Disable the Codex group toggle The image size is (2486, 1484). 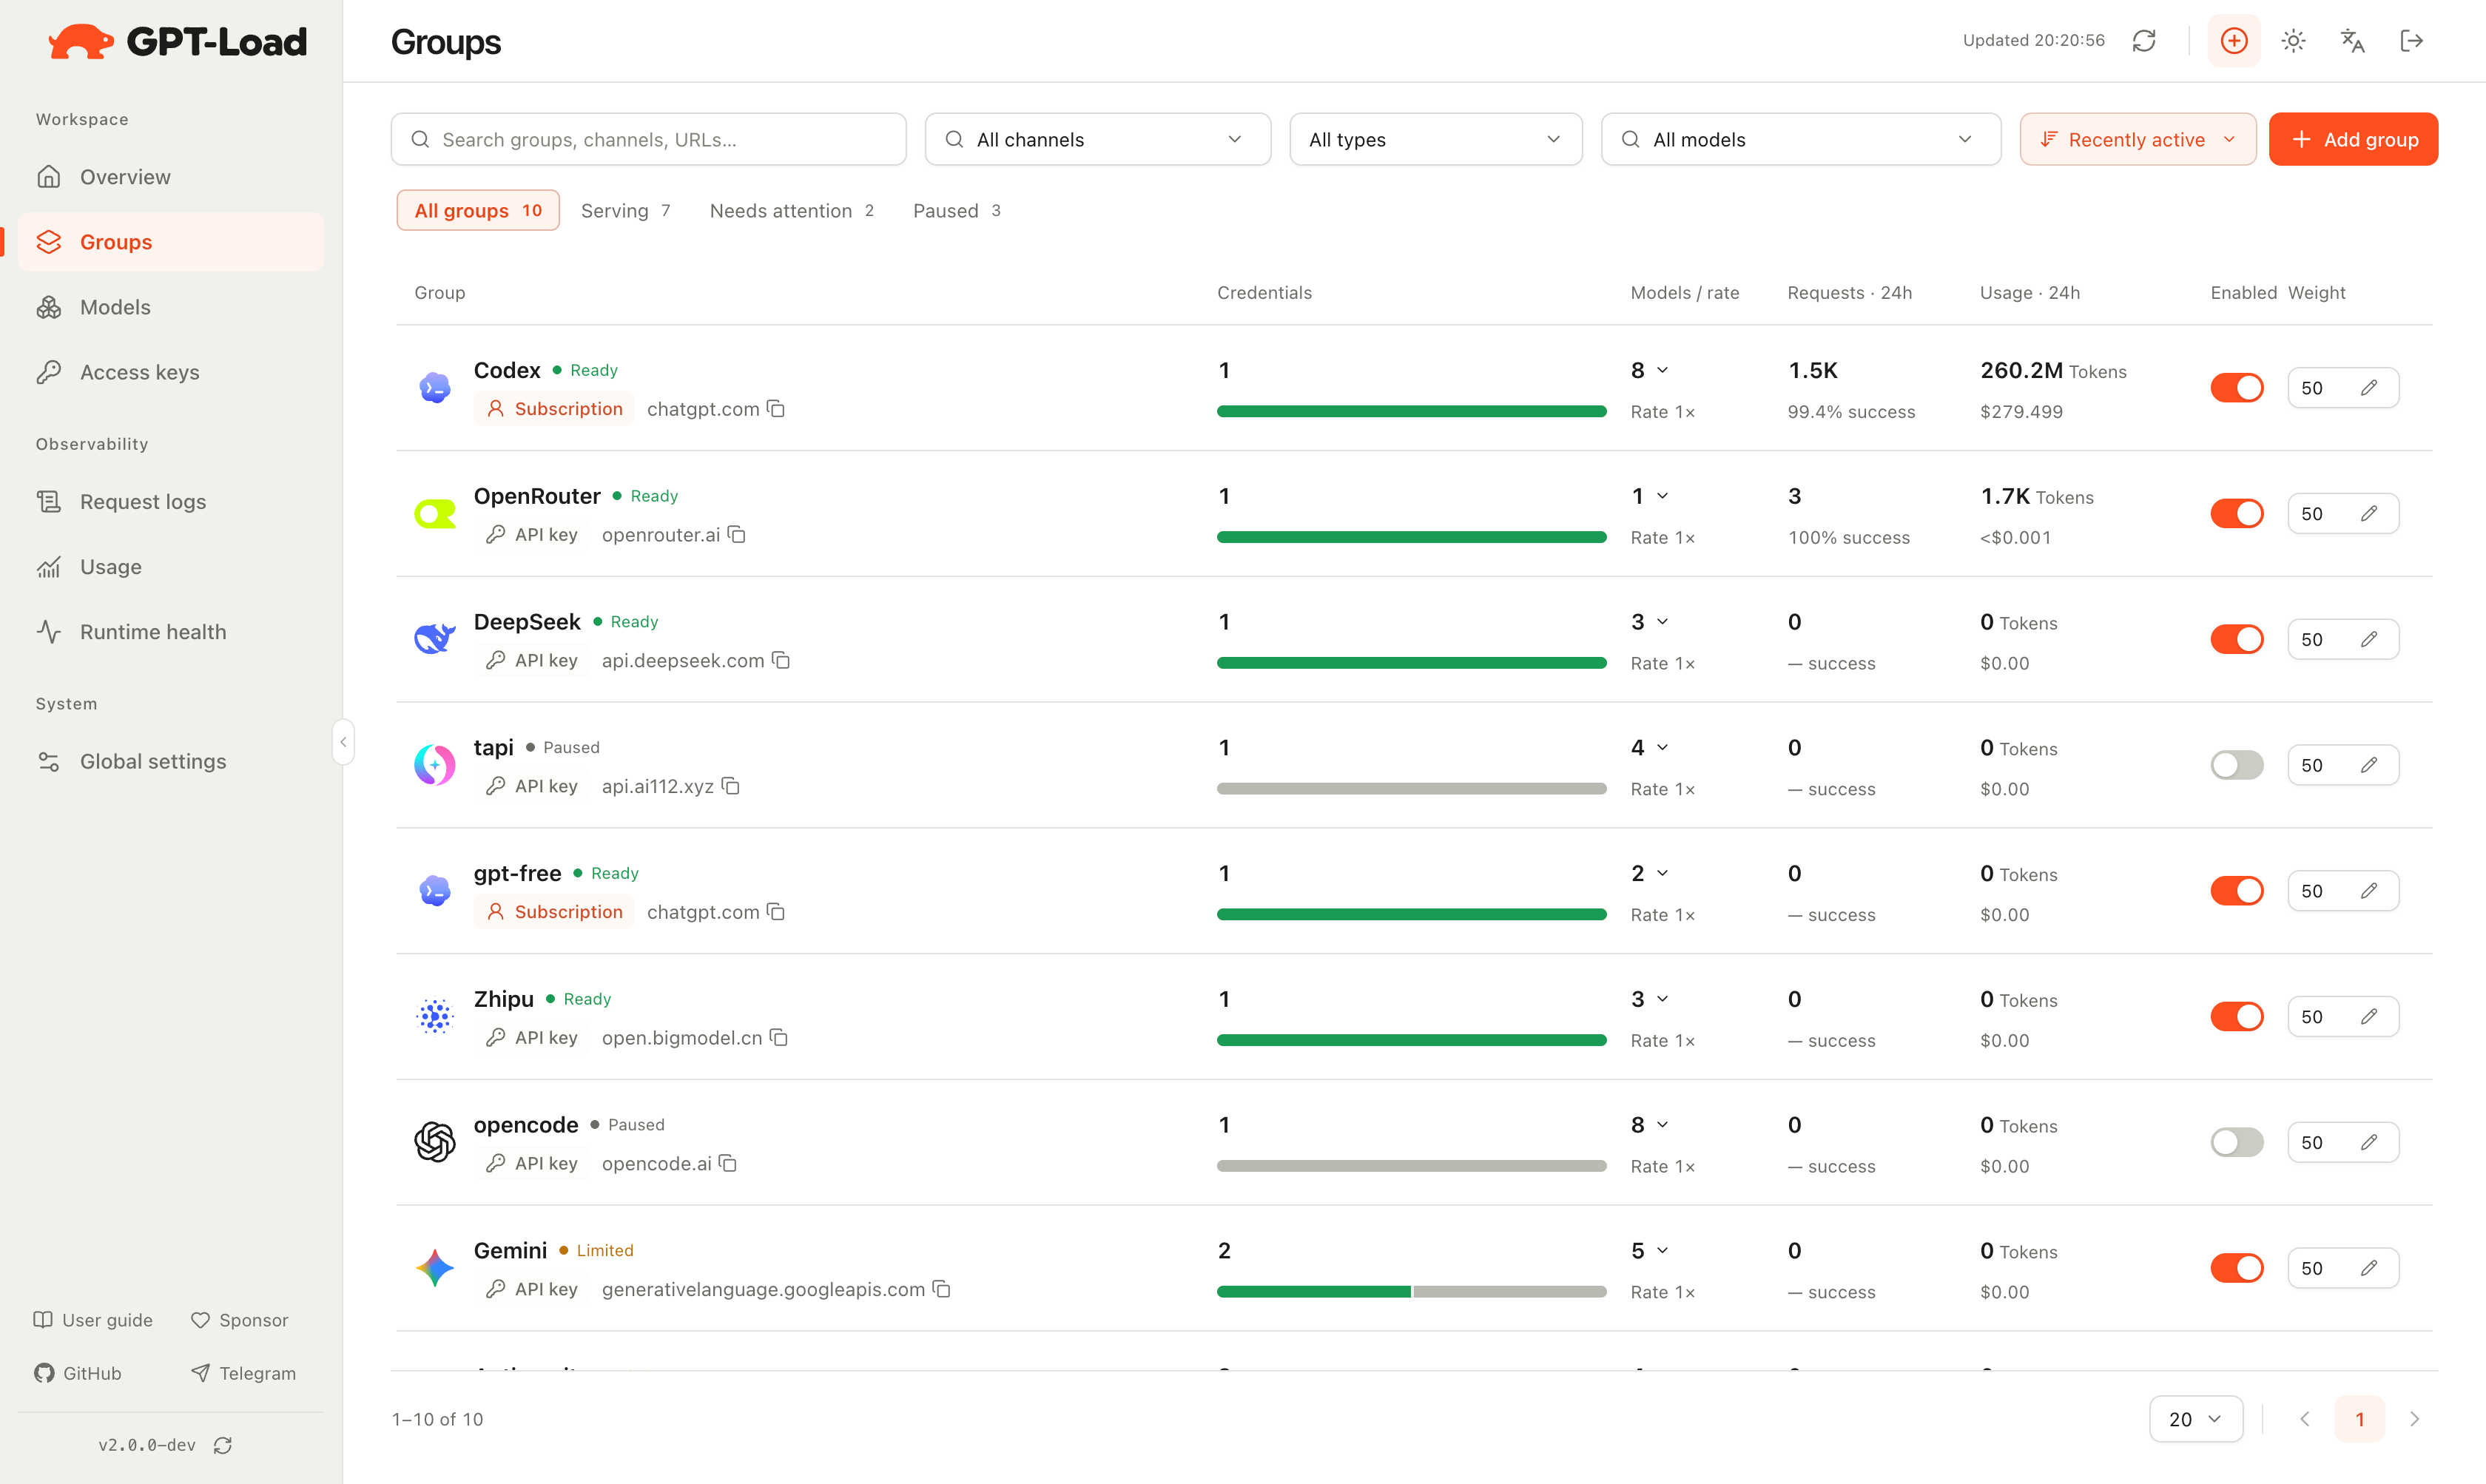(x=2237, y=388)
